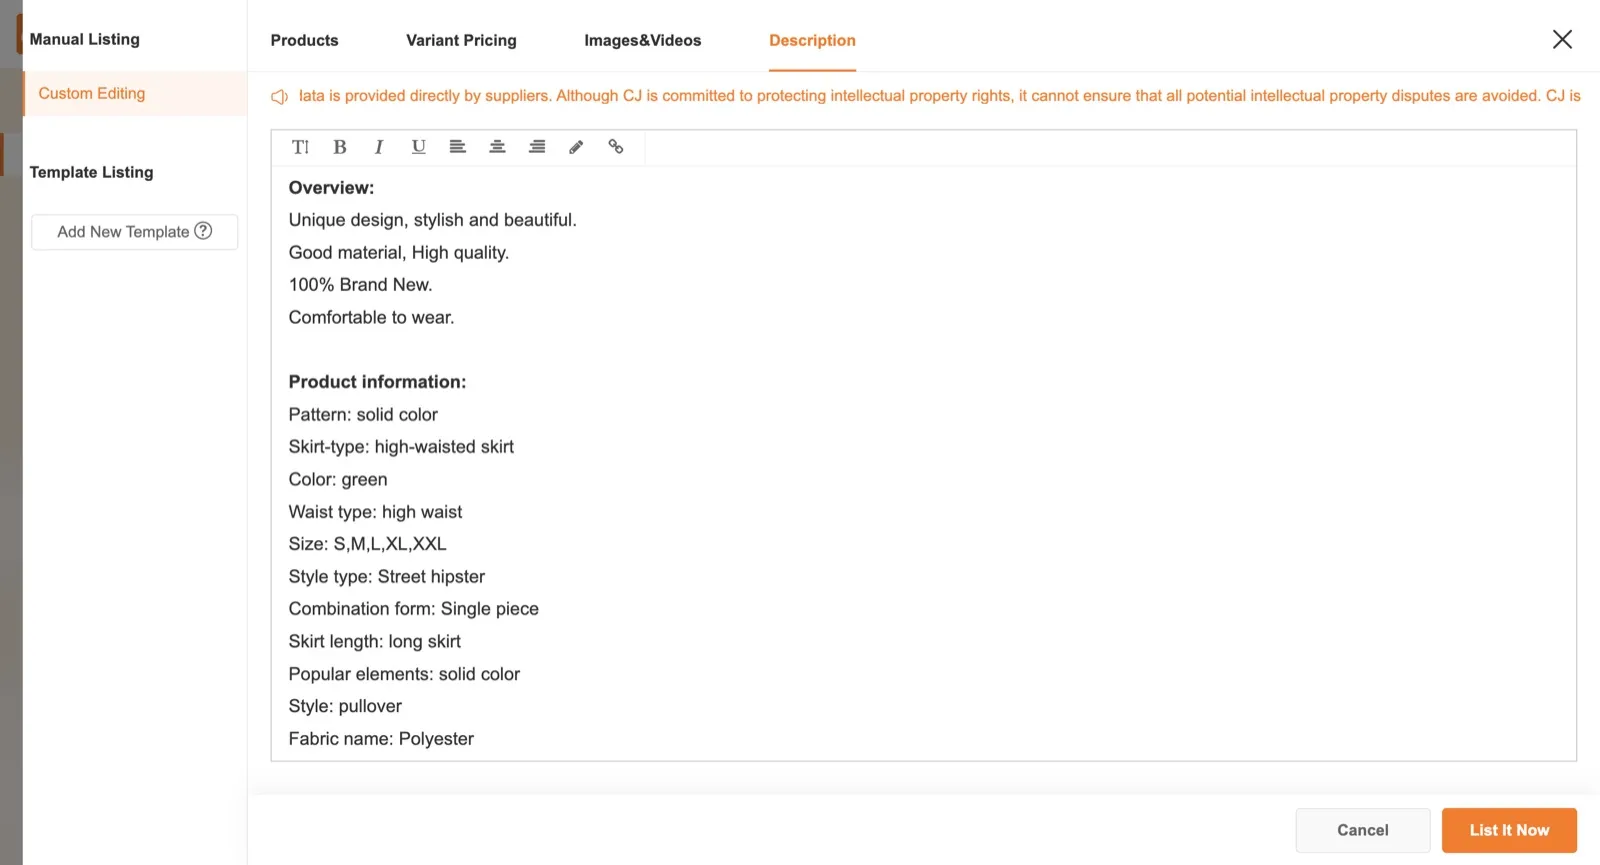This screenshot has height=865, width=1600.
Task: Select the pencil text color tool
Action: coord(576,147)
